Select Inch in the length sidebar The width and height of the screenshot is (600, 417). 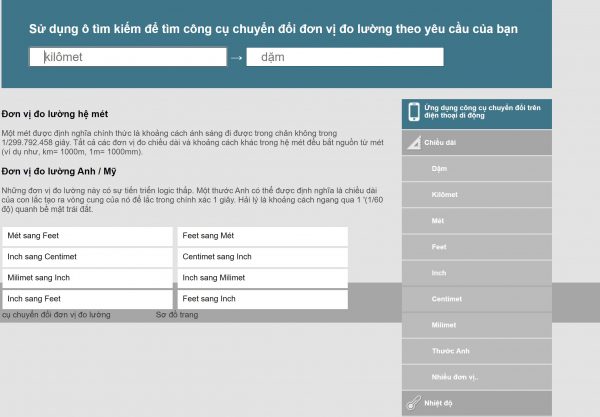(x=477, y=273)
